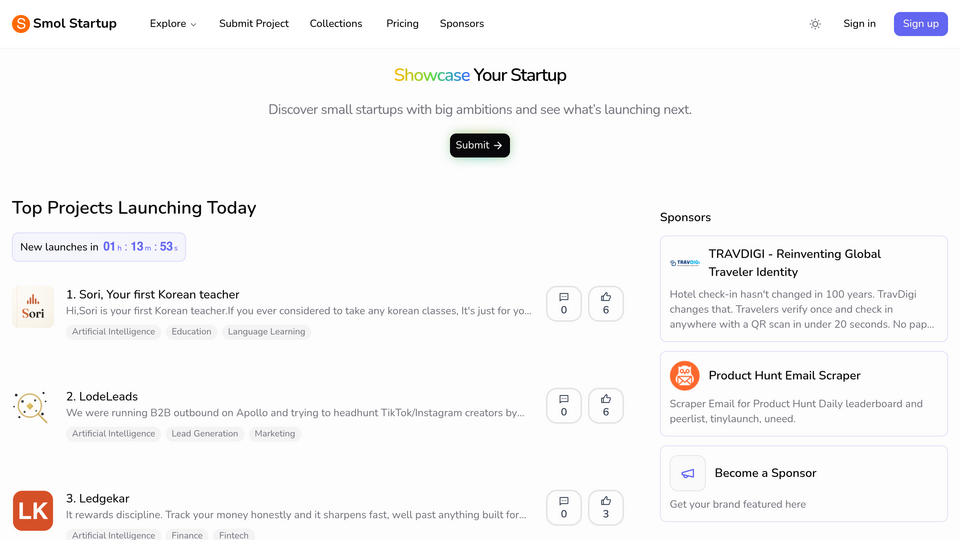960x540 pixels.
Task: Expand the Explore dropdown menu
Action: 173,24
